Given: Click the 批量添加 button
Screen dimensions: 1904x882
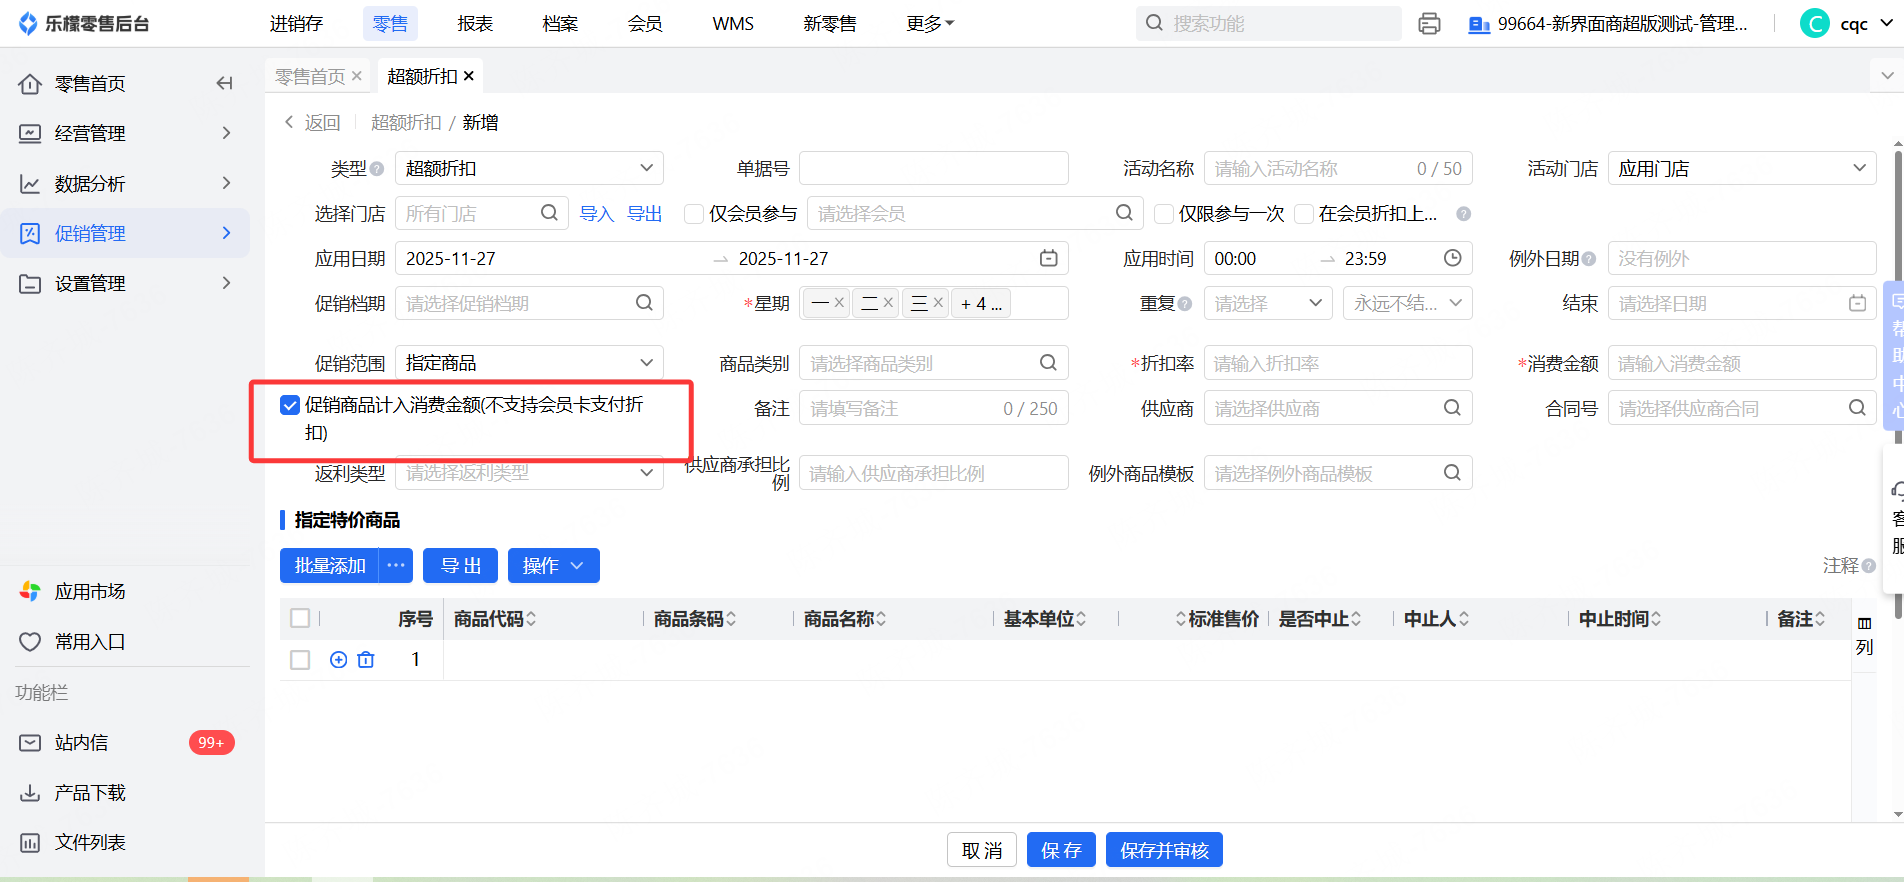Looking at the screenshot, I should pos(330,566).
